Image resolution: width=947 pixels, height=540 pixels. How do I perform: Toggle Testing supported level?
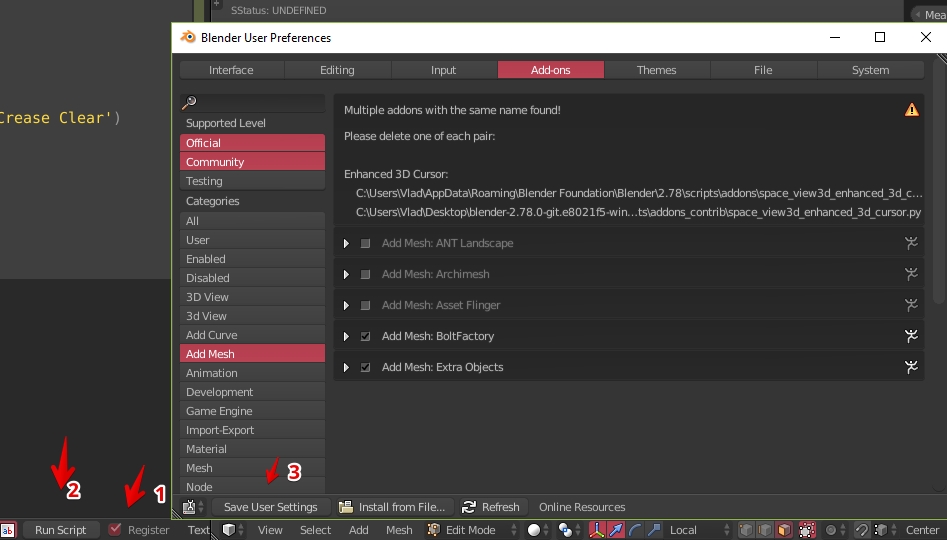click(252, 181)
